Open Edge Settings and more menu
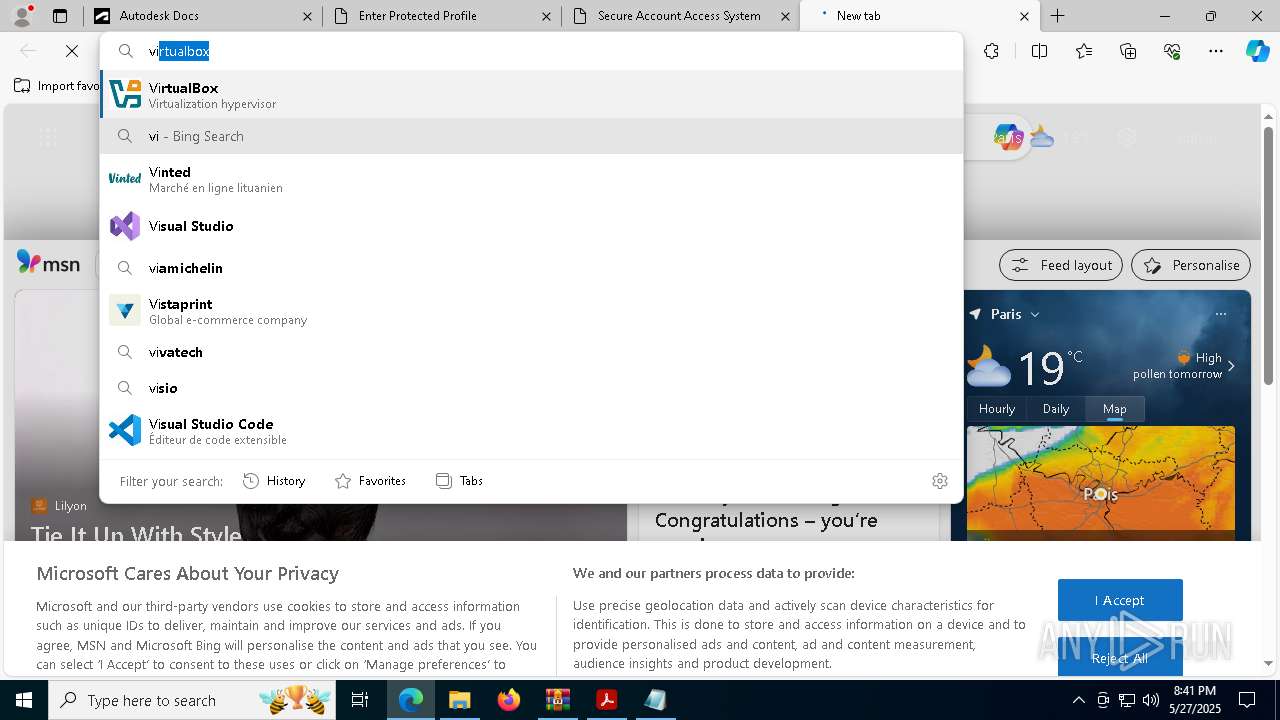The width and height of the screenshot is (1280, 720). [1216, 51]
